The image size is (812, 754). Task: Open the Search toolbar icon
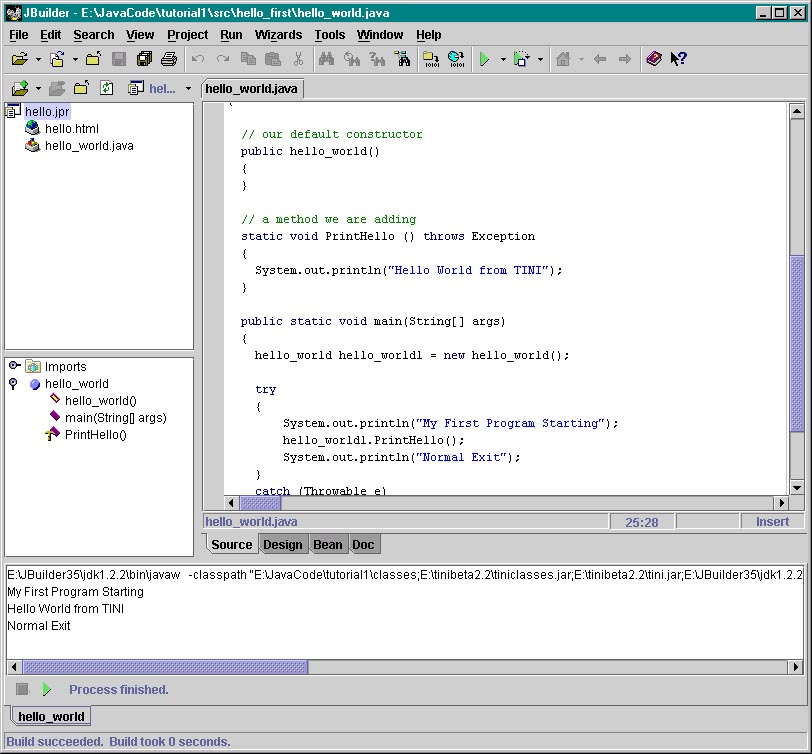click(325, 59)
